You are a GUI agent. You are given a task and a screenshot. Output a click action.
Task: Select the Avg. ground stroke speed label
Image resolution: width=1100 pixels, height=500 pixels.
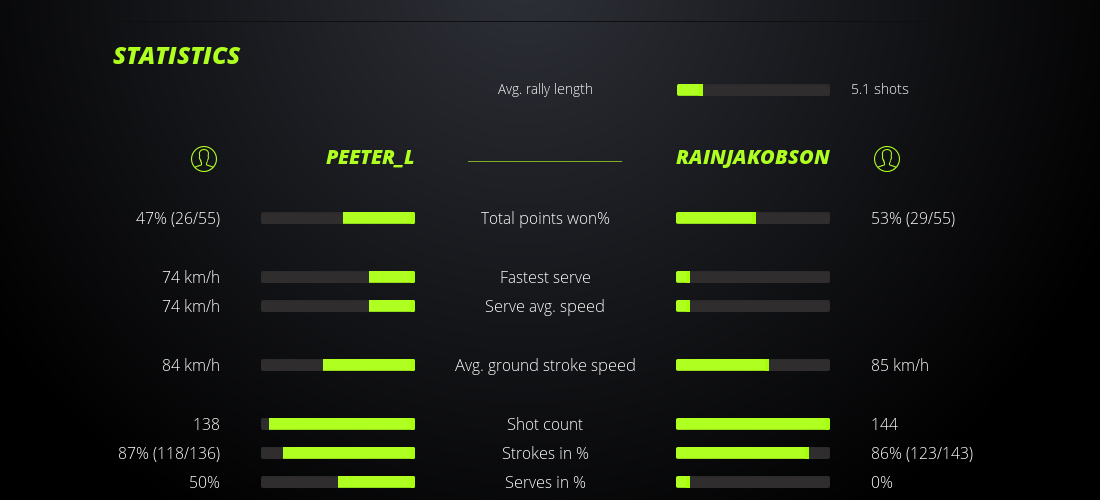(x=545, y=365)
